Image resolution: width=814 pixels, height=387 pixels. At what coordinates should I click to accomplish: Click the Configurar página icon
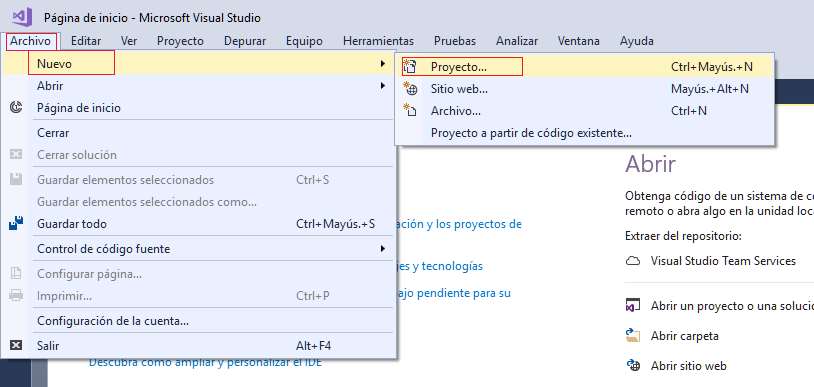pyautogui.click(x=16, y=273)
